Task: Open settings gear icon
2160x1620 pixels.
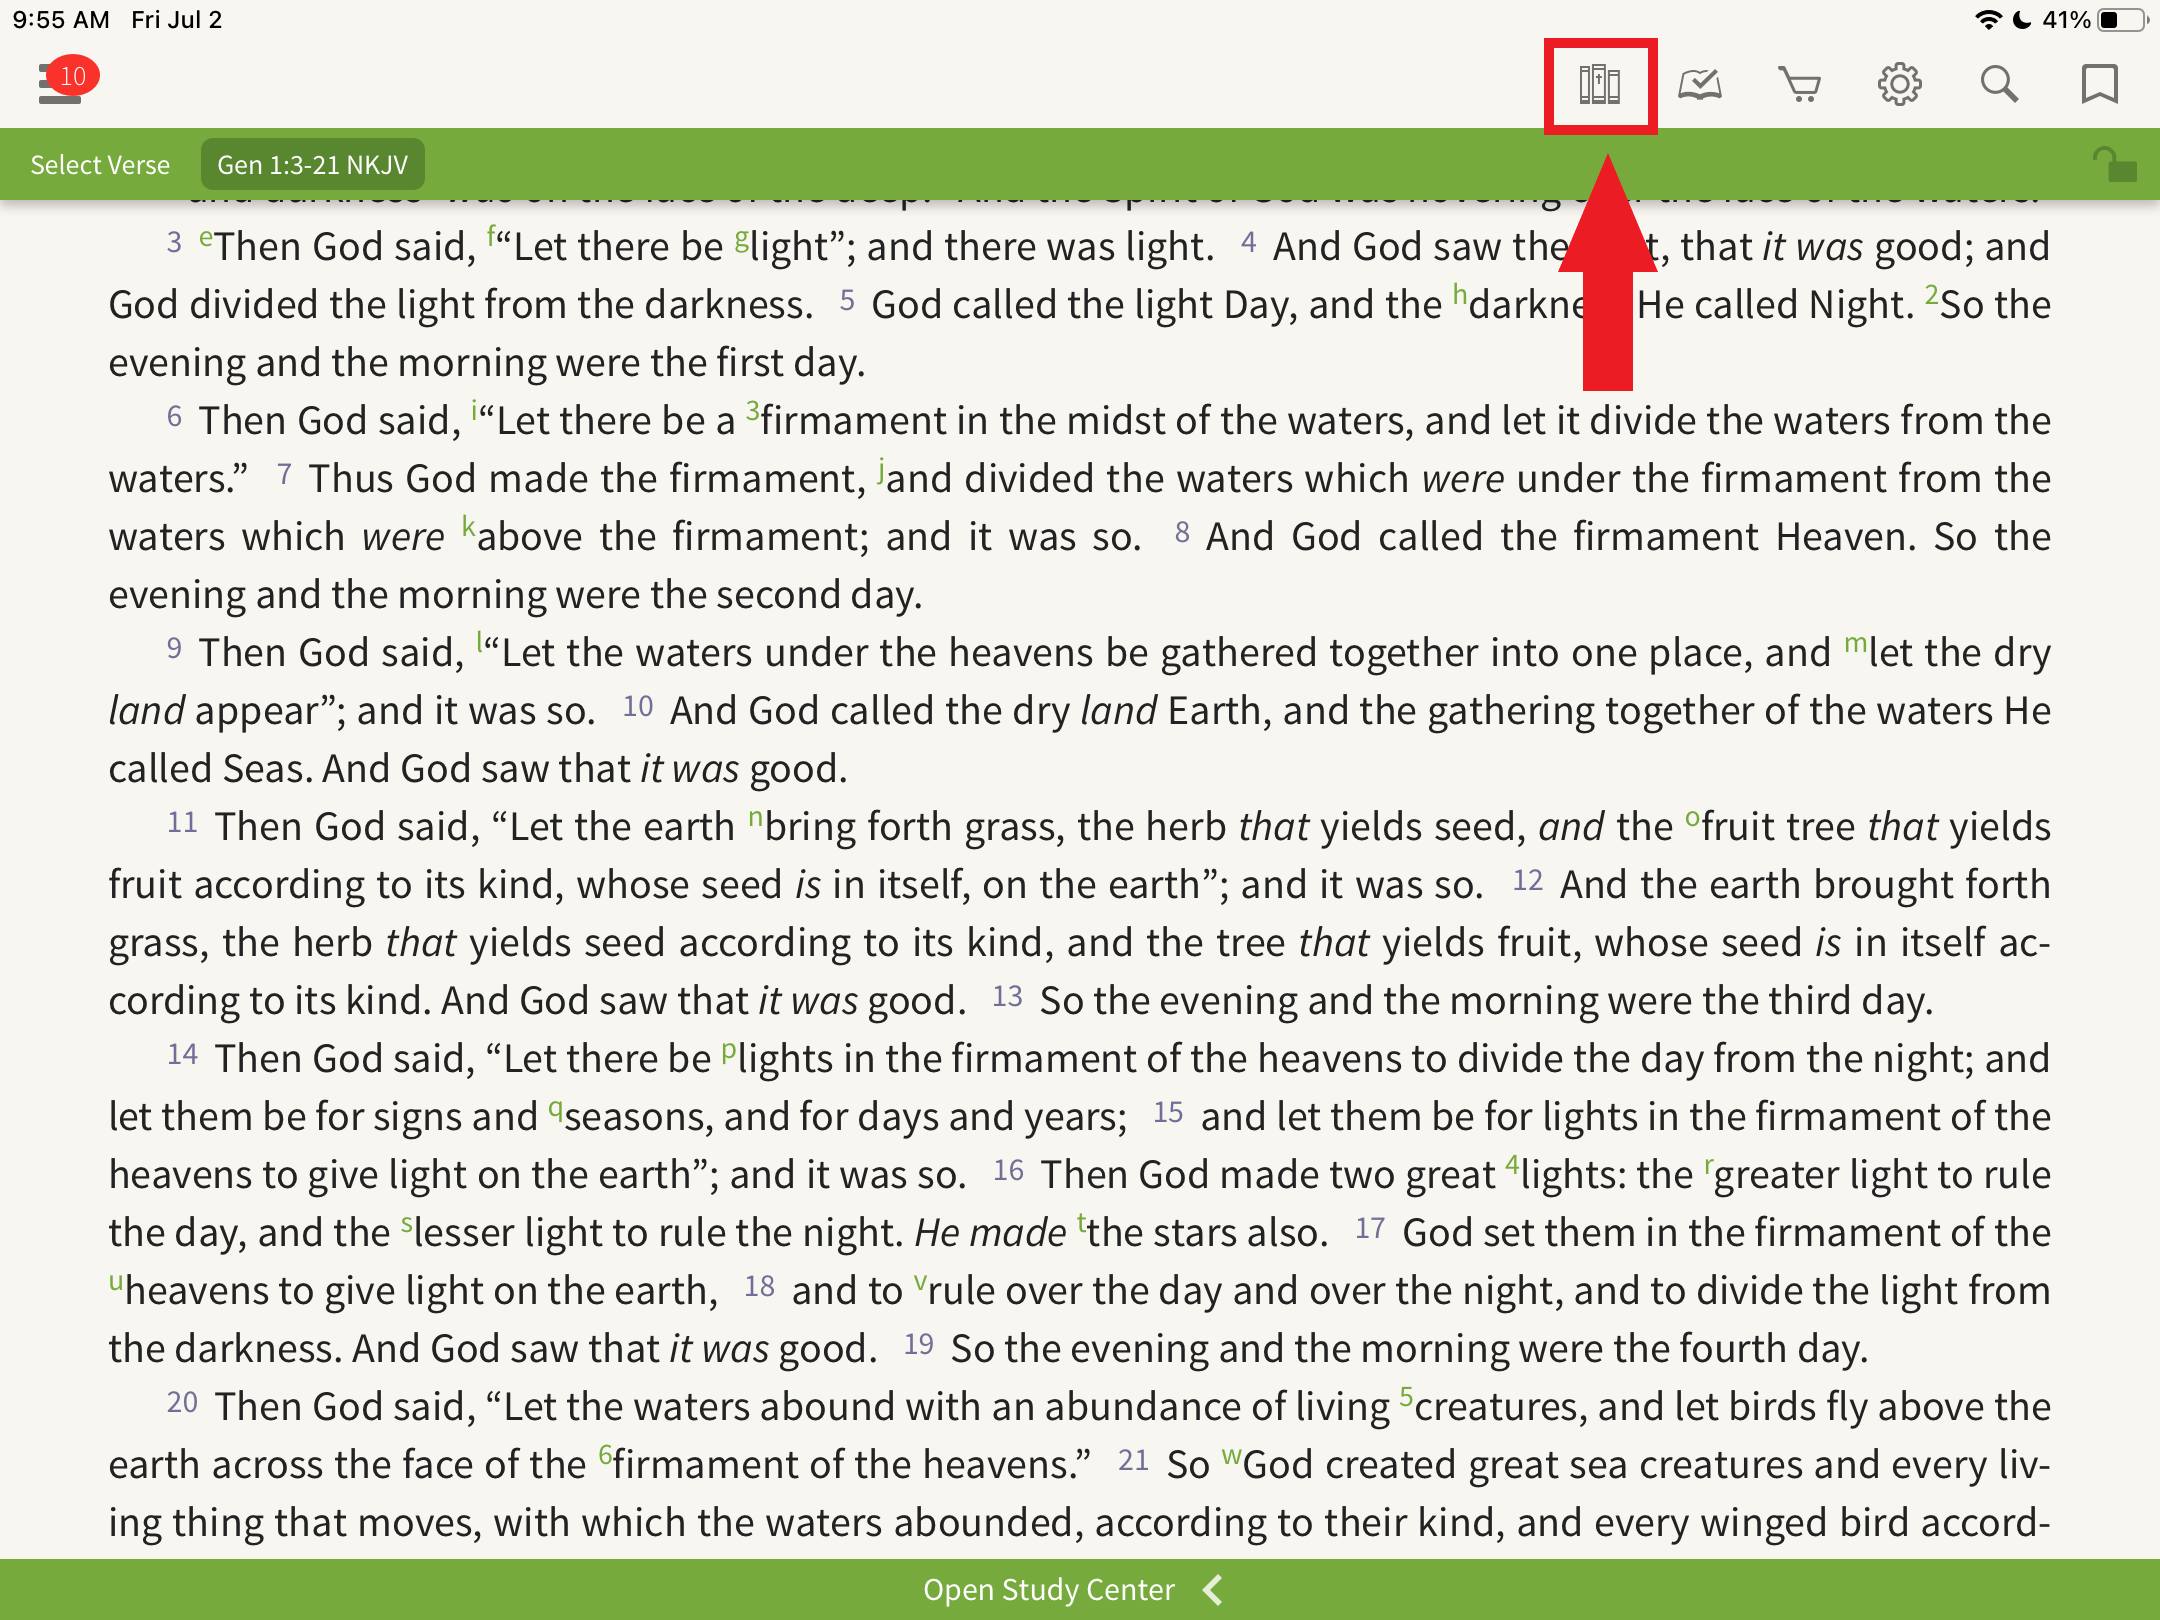Action: [1899, 85]
